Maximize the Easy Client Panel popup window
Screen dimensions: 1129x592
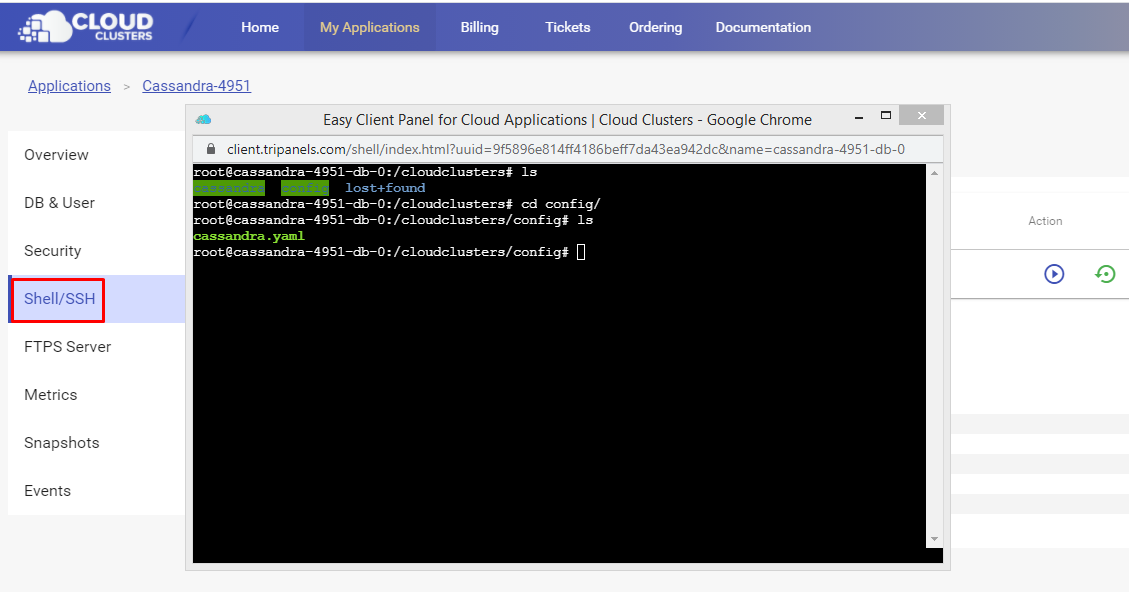point(886,116)
